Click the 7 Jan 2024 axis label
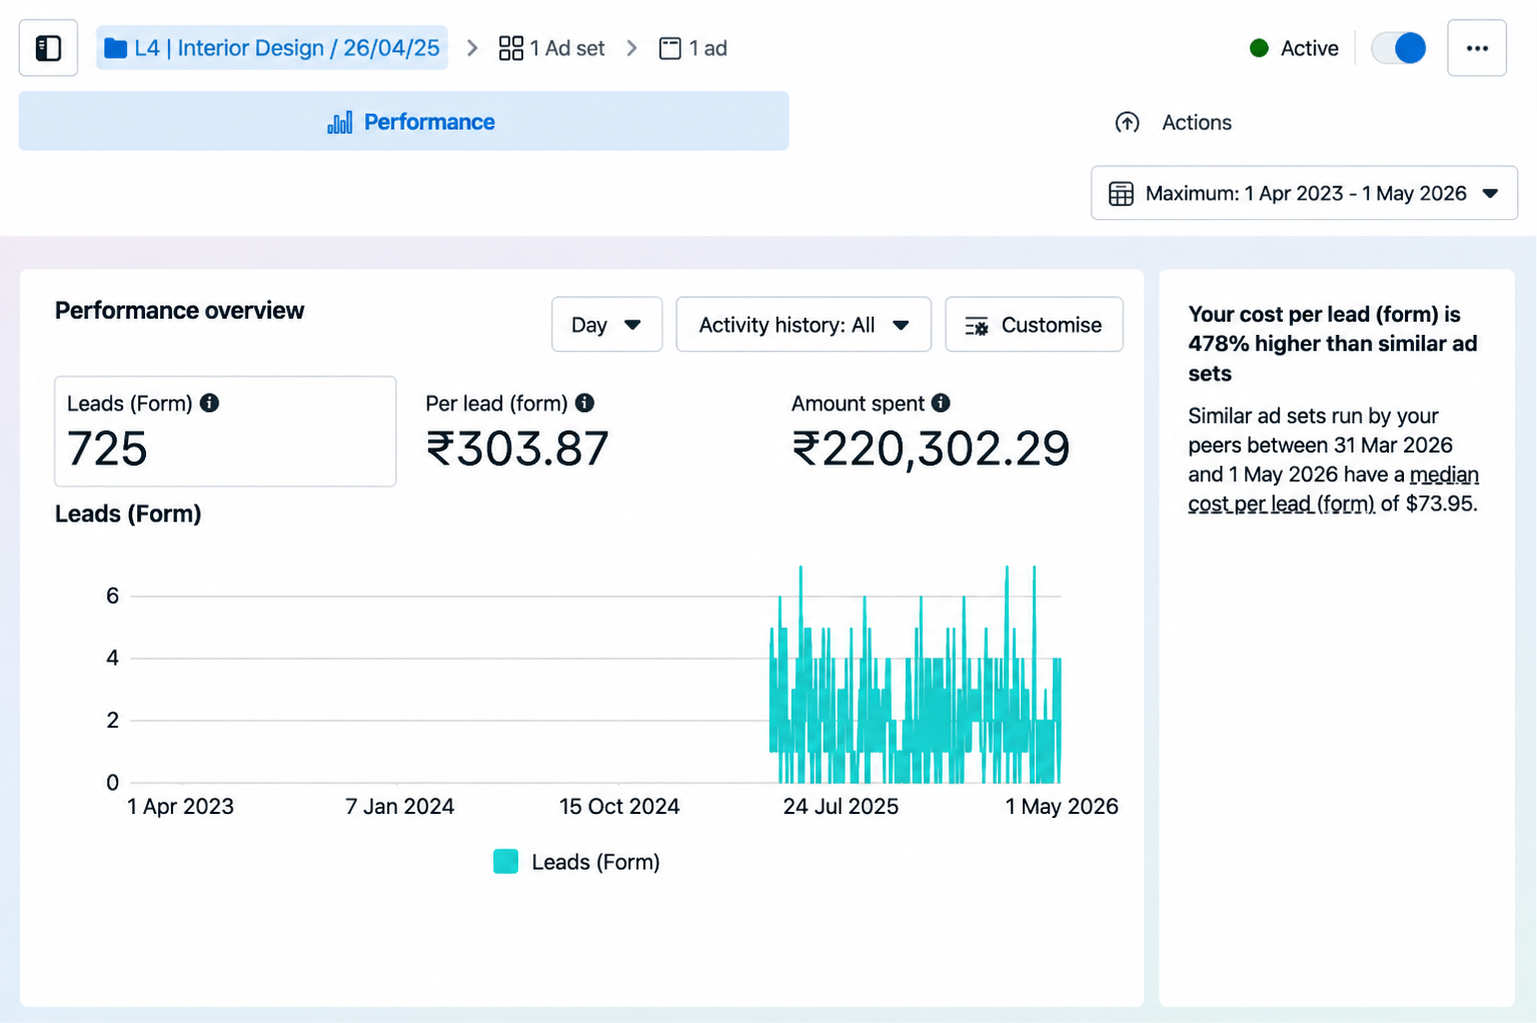 [x=400, y=806]
